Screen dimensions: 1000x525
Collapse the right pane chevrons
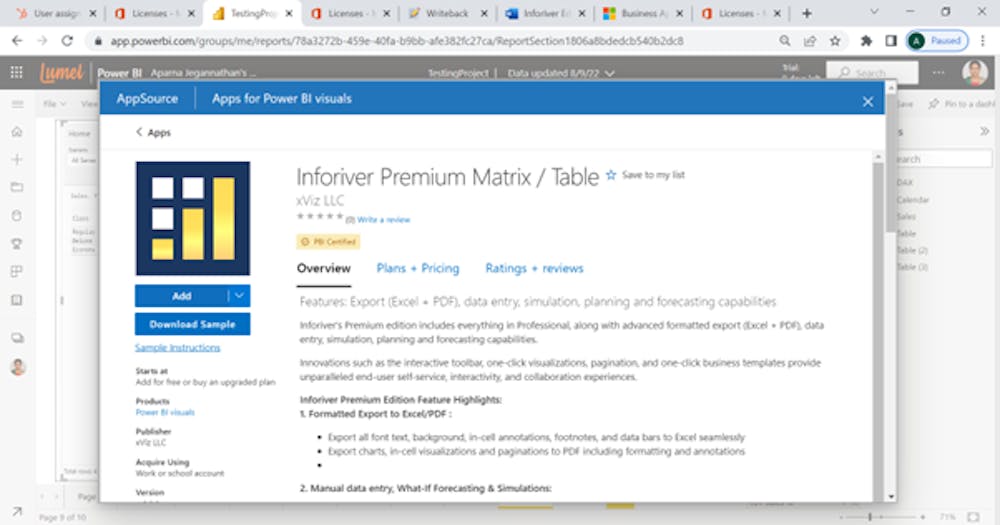985,131
